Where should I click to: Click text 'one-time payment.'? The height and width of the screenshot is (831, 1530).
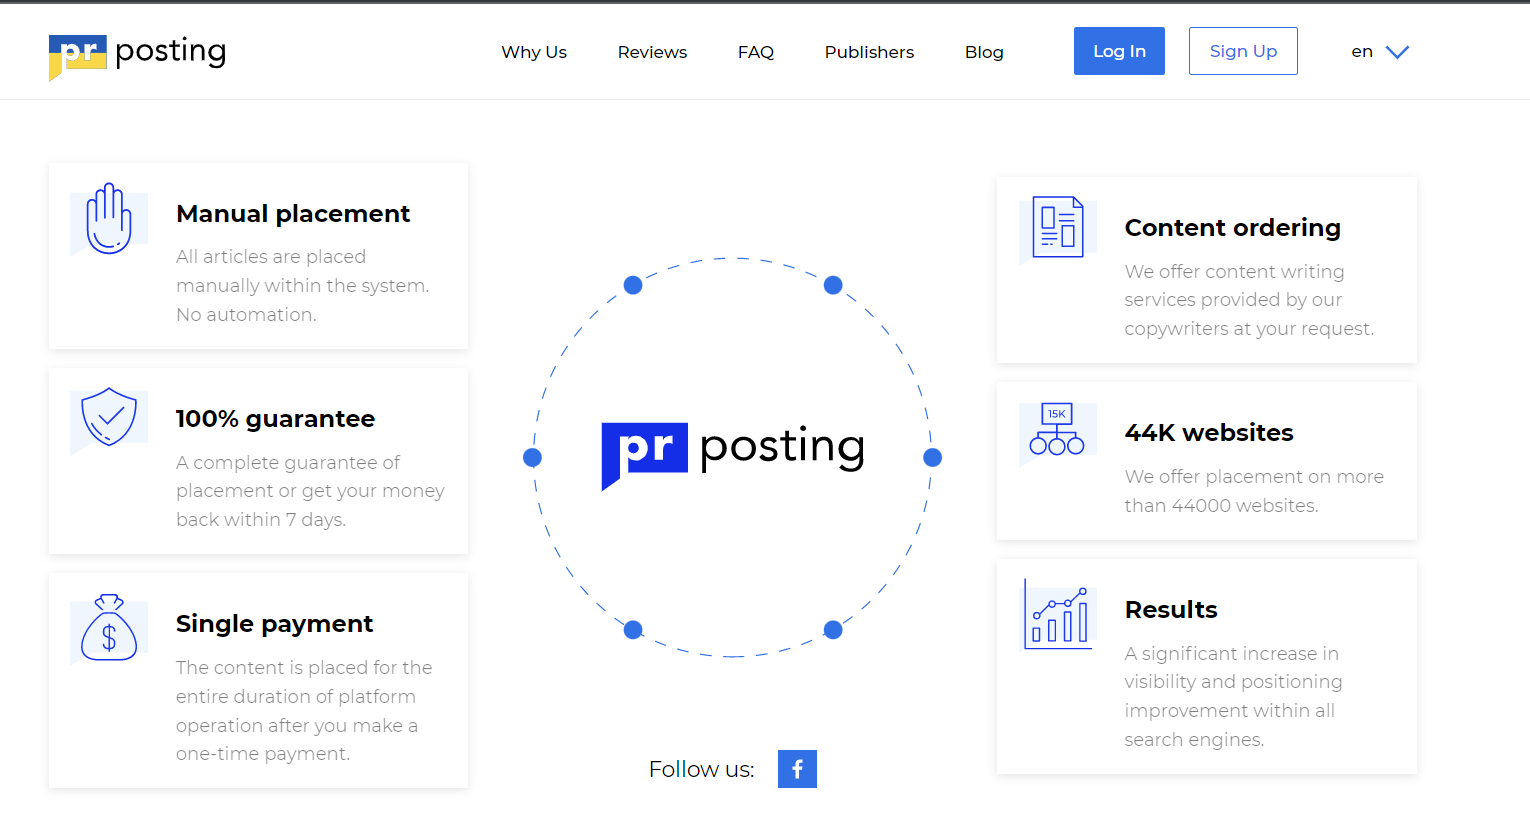[x=263, y=754]
